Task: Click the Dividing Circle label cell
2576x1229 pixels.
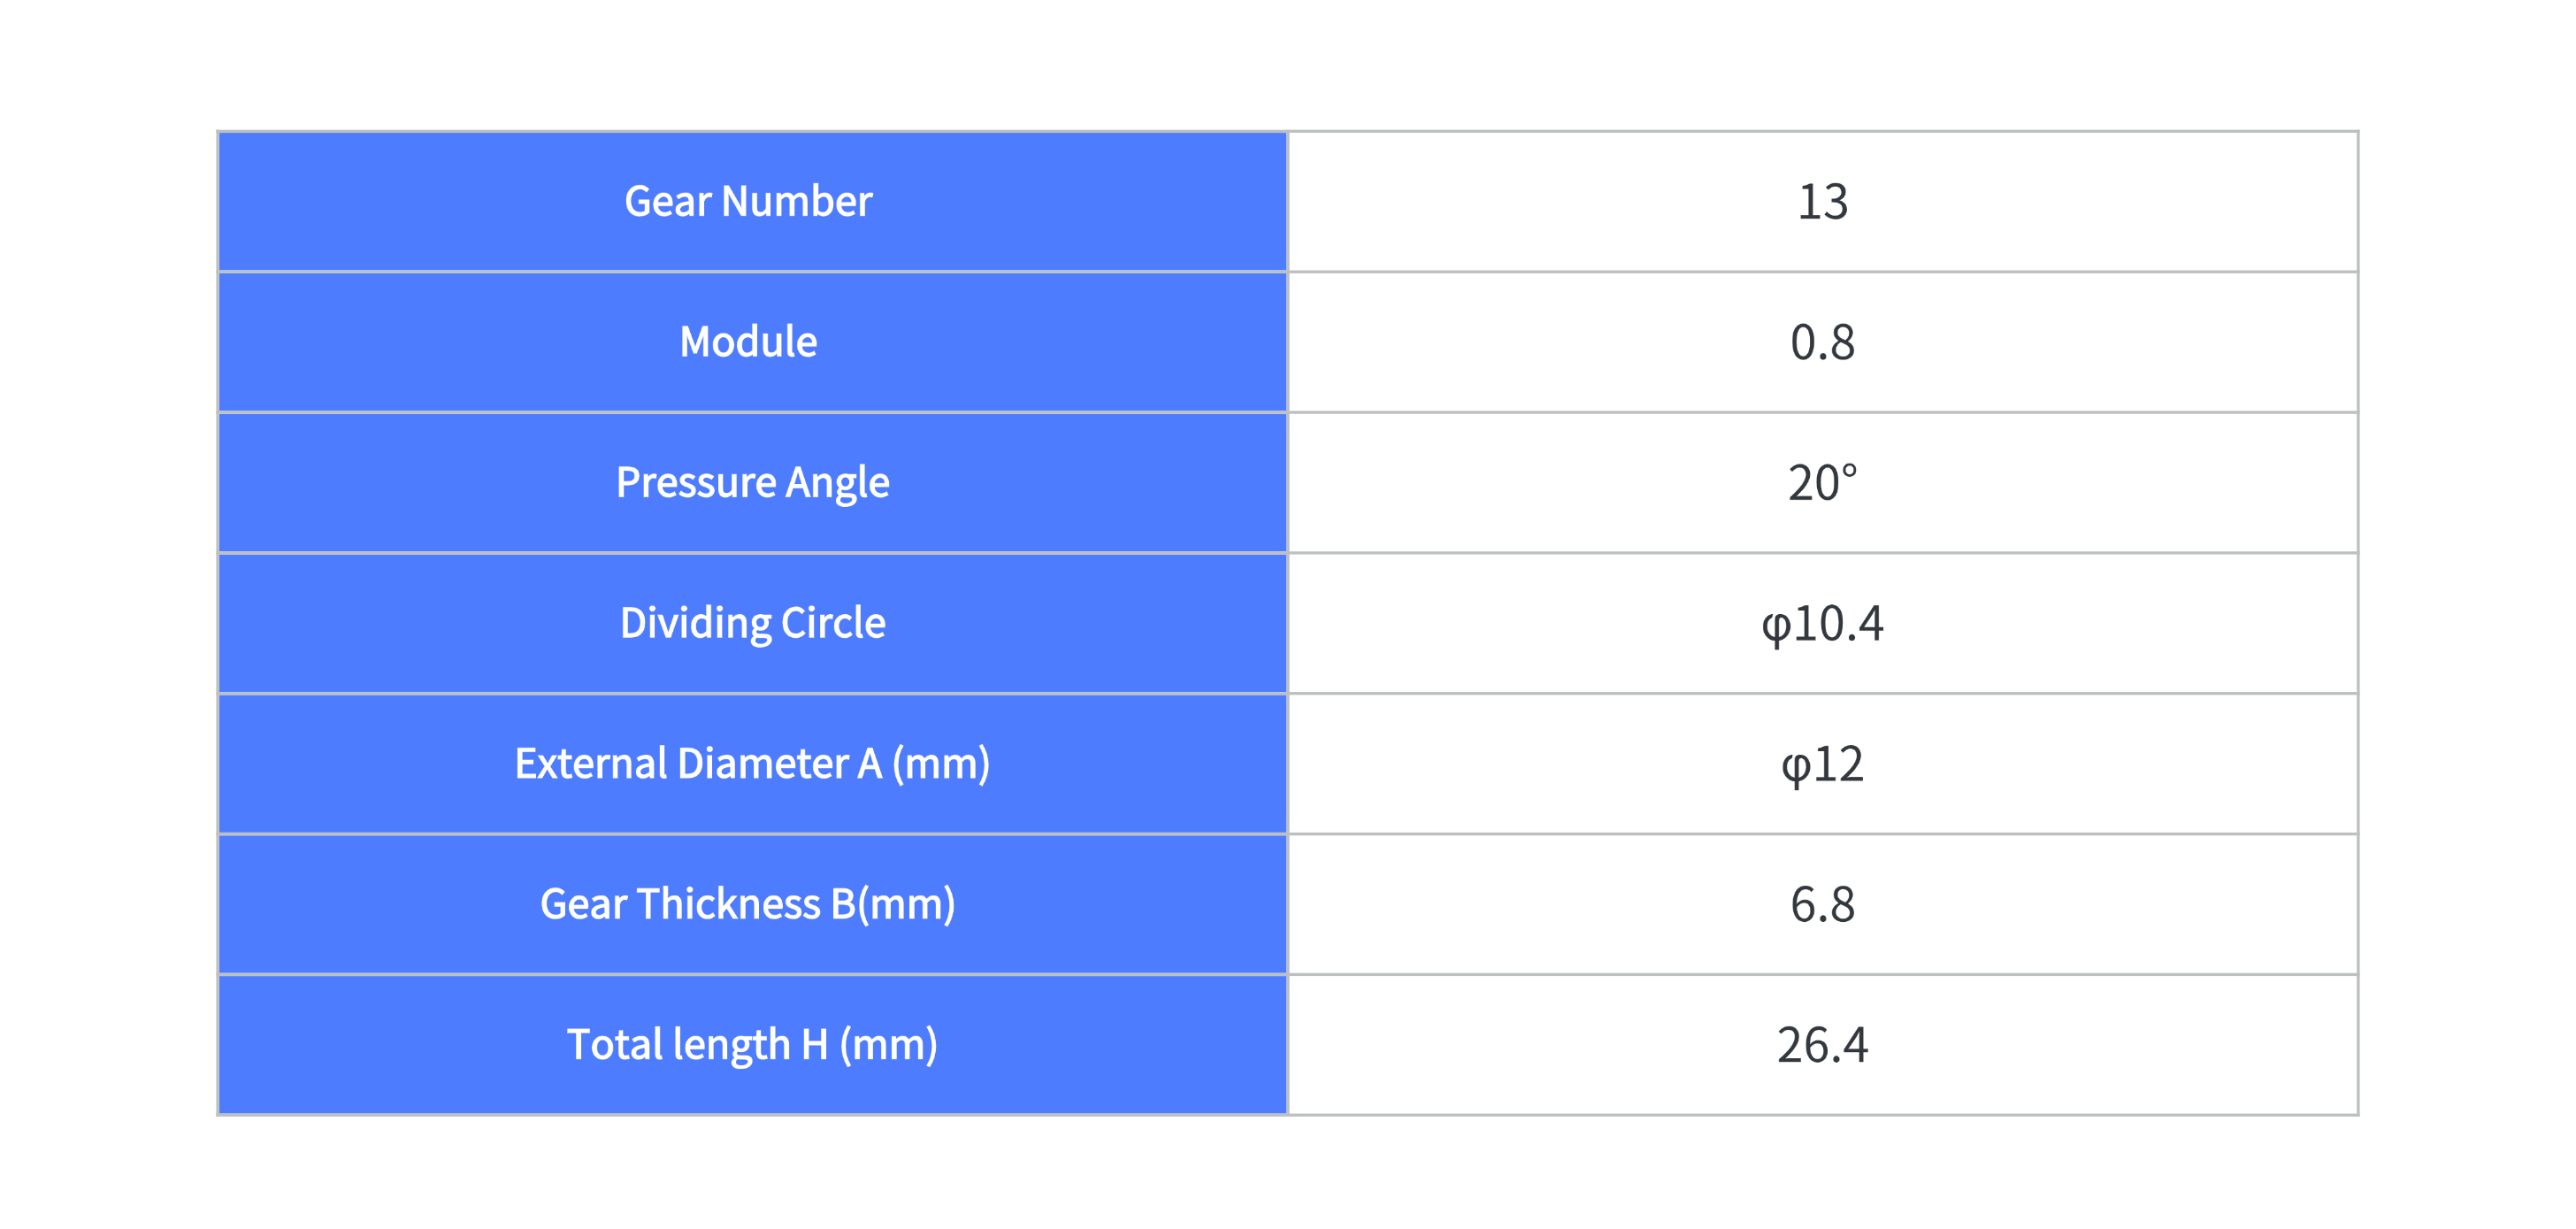Action: [752, 623]
